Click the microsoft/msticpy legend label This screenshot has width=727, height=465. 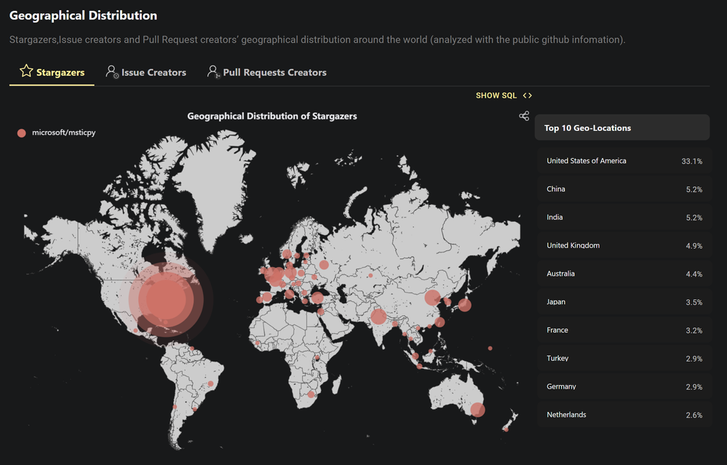(x=64, y=133)
